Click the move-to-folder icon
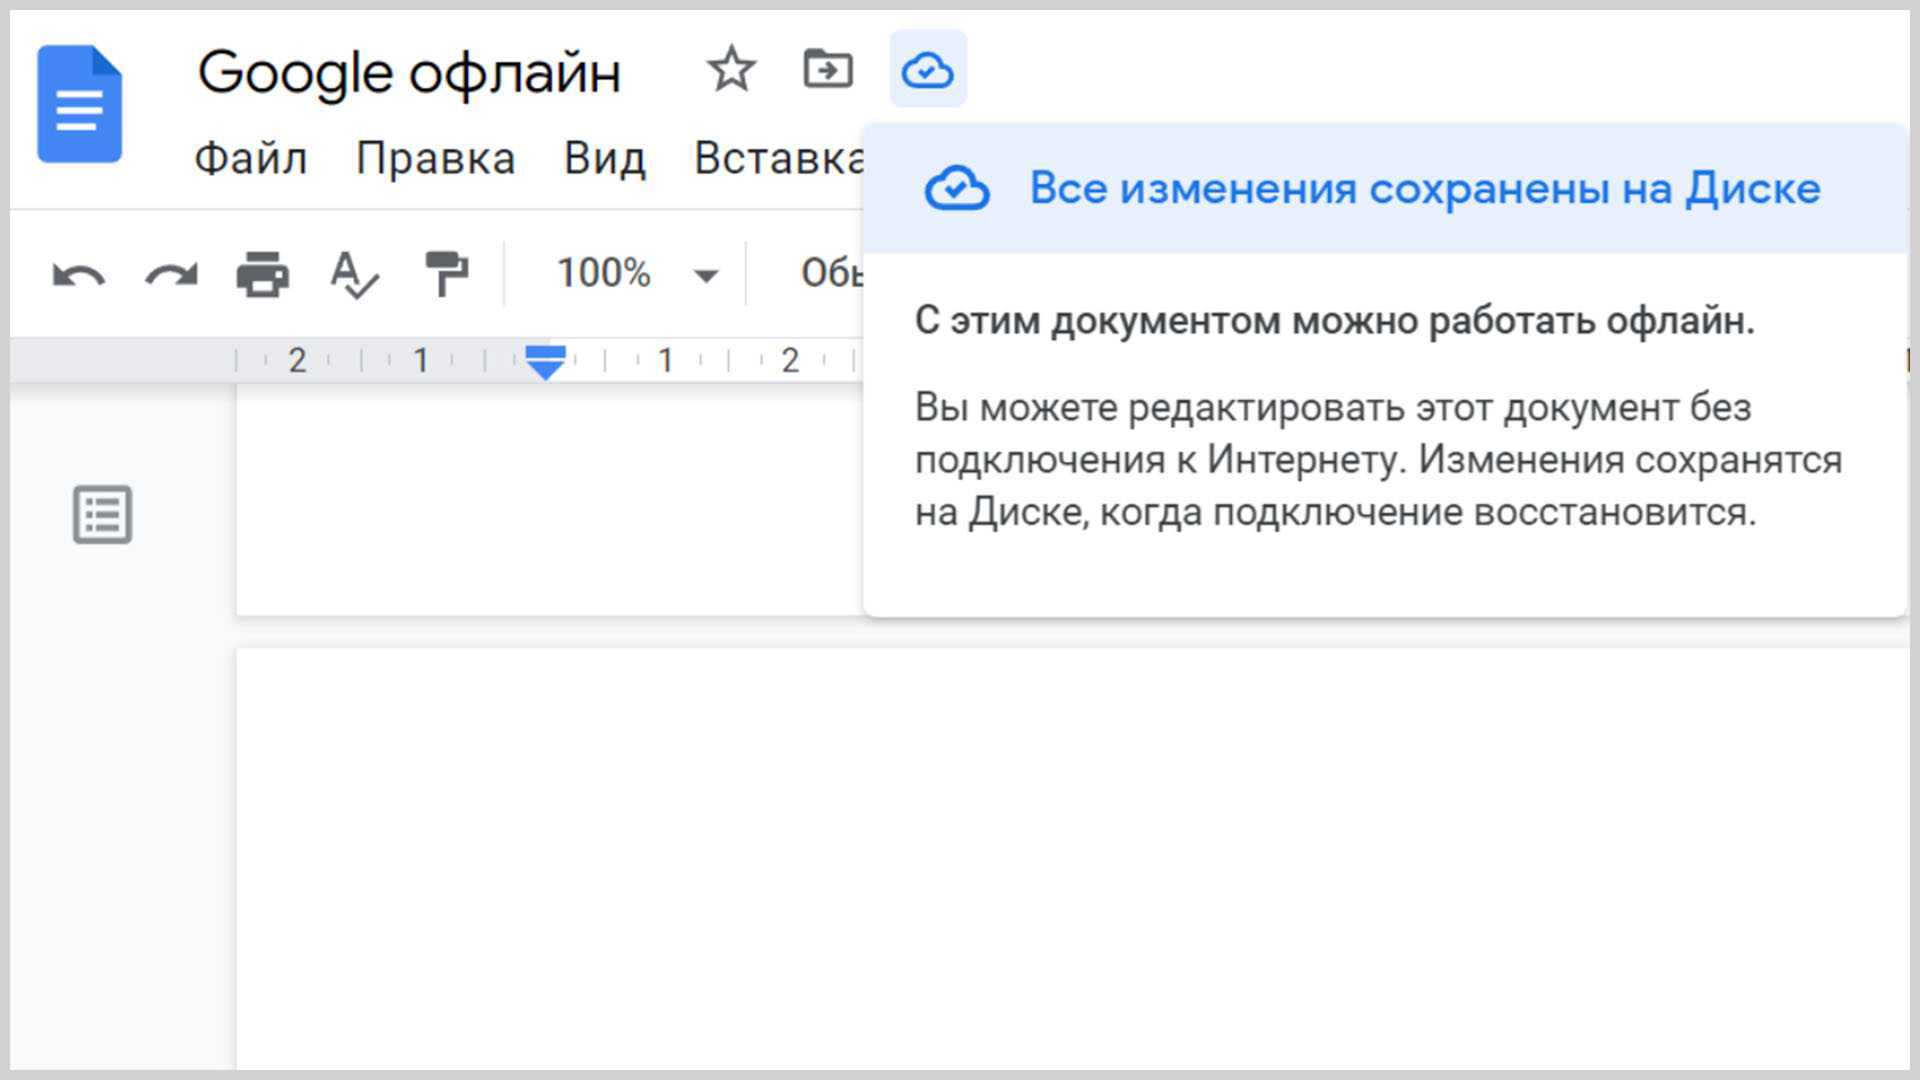This screenshot has height=1080, width=1920. 828,69
